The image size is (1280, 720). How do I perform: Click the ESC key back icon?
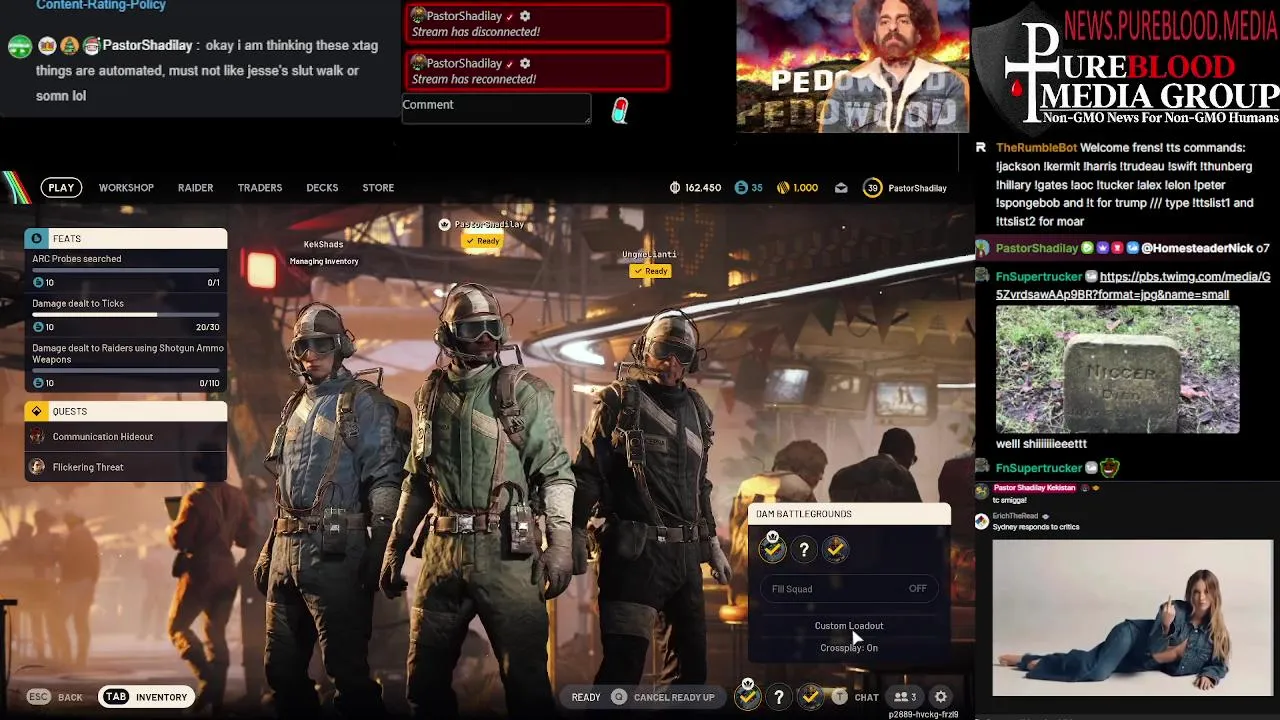point(38,697)
